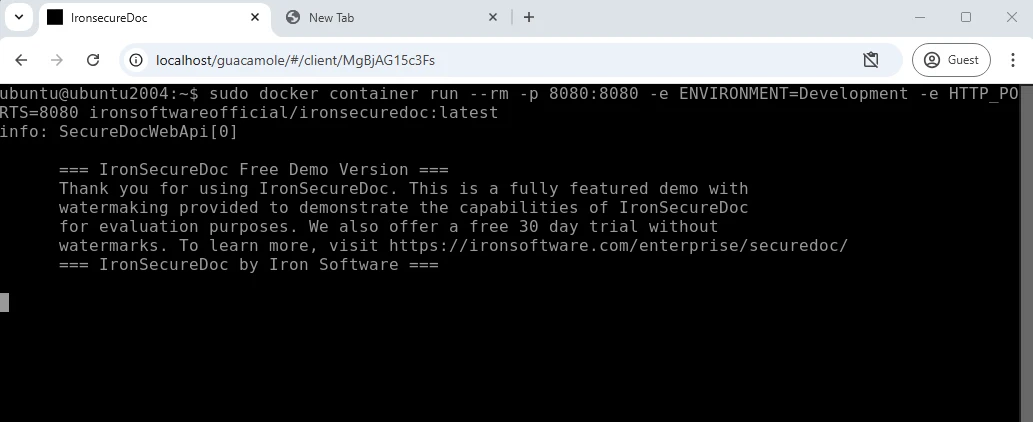Maximize the browser window
The height and width of the screenshot is (422, 1033).
(x=965, y=17)
